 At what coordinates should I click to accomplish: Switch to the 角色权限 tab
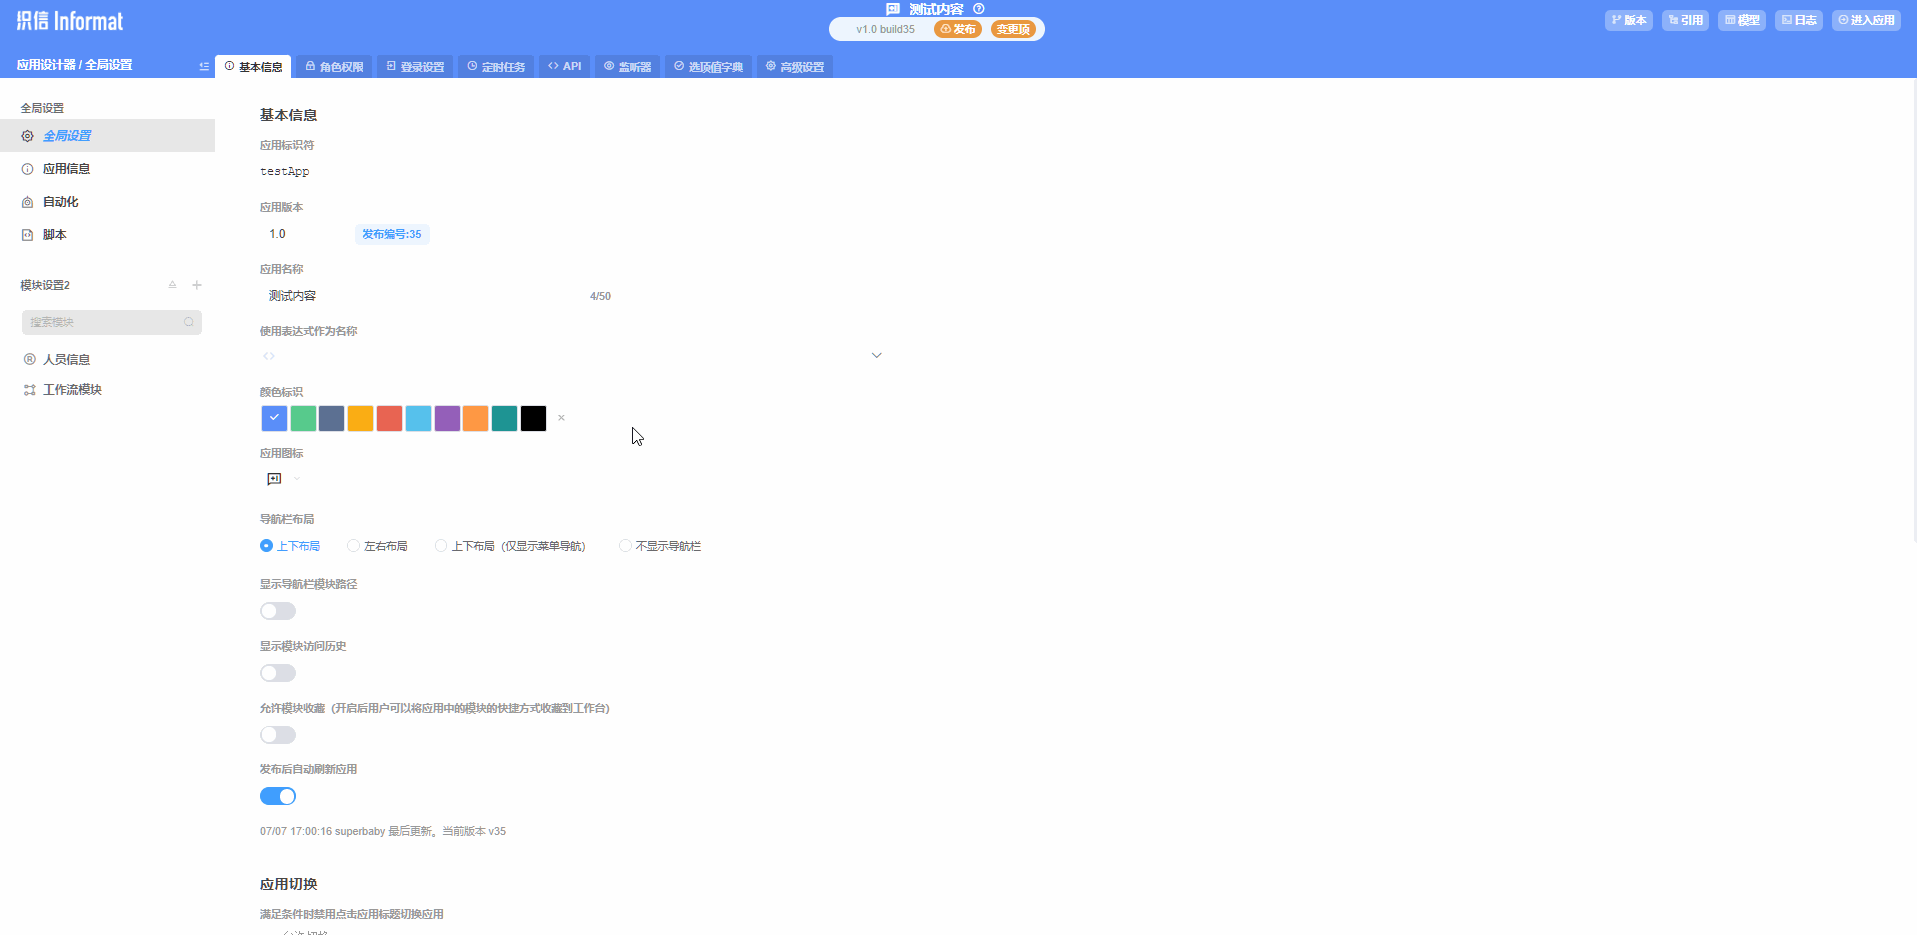coord(334,67)
